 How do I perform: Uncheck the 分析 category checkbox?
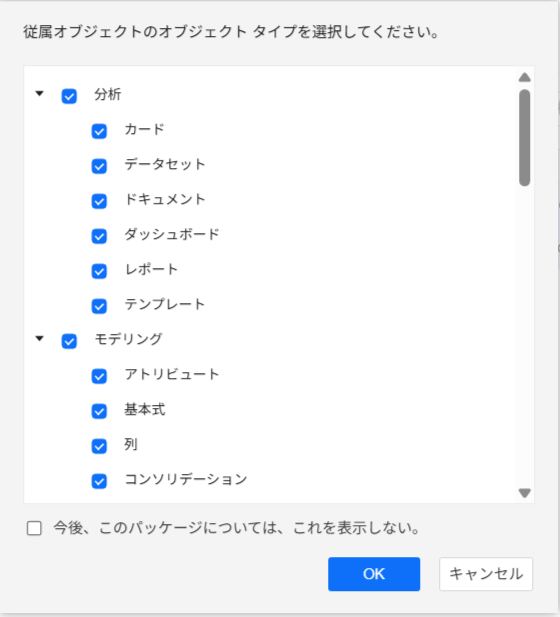click(x=69, y=96)
